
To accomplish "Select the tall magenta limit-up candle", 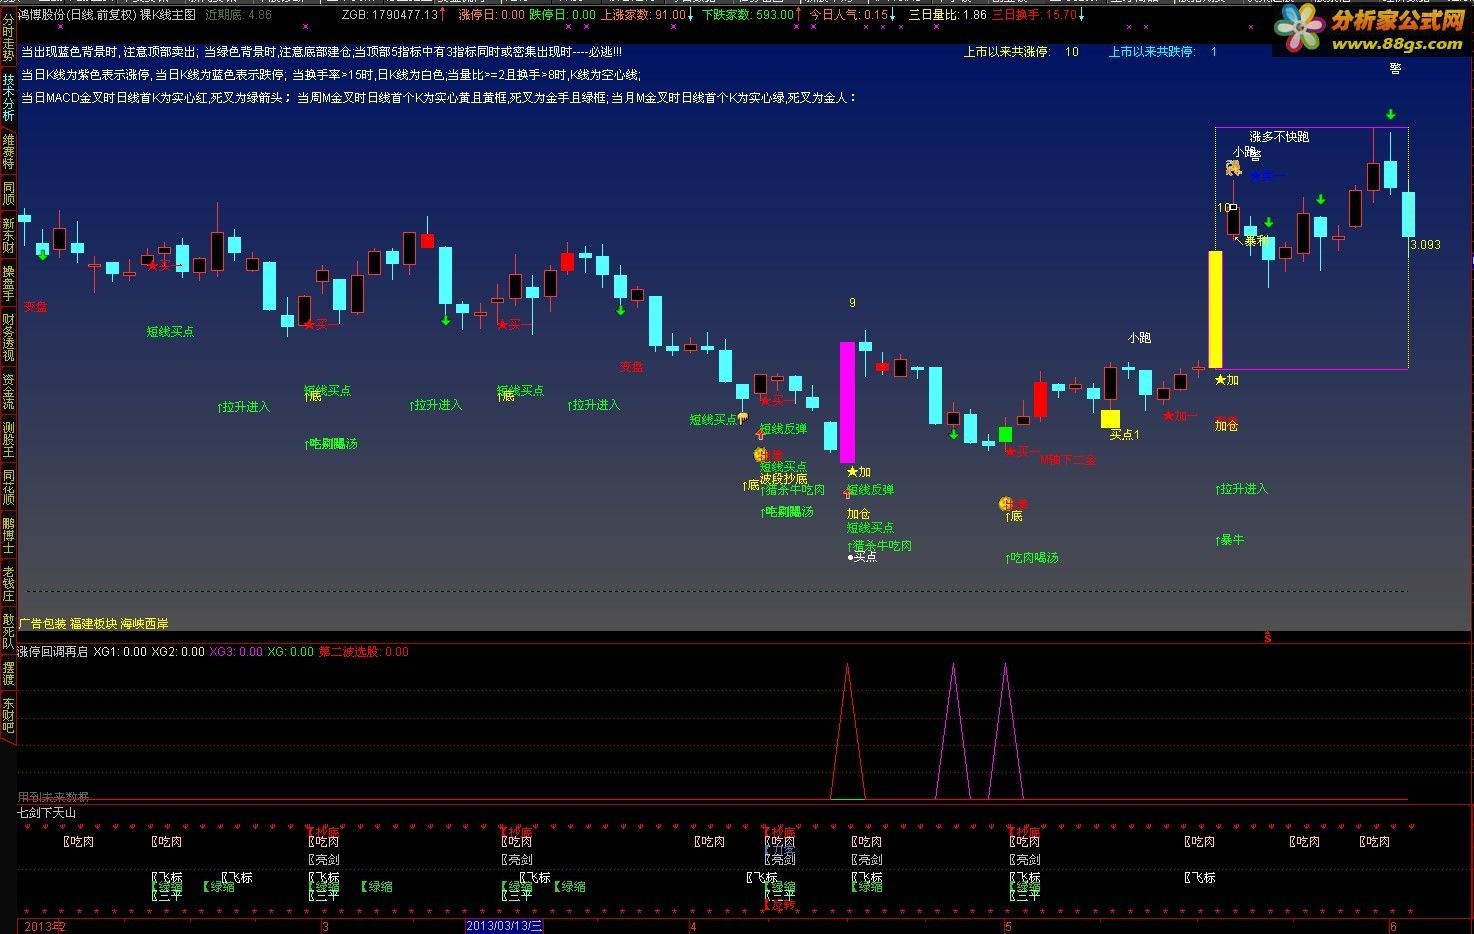I will 847,402.
